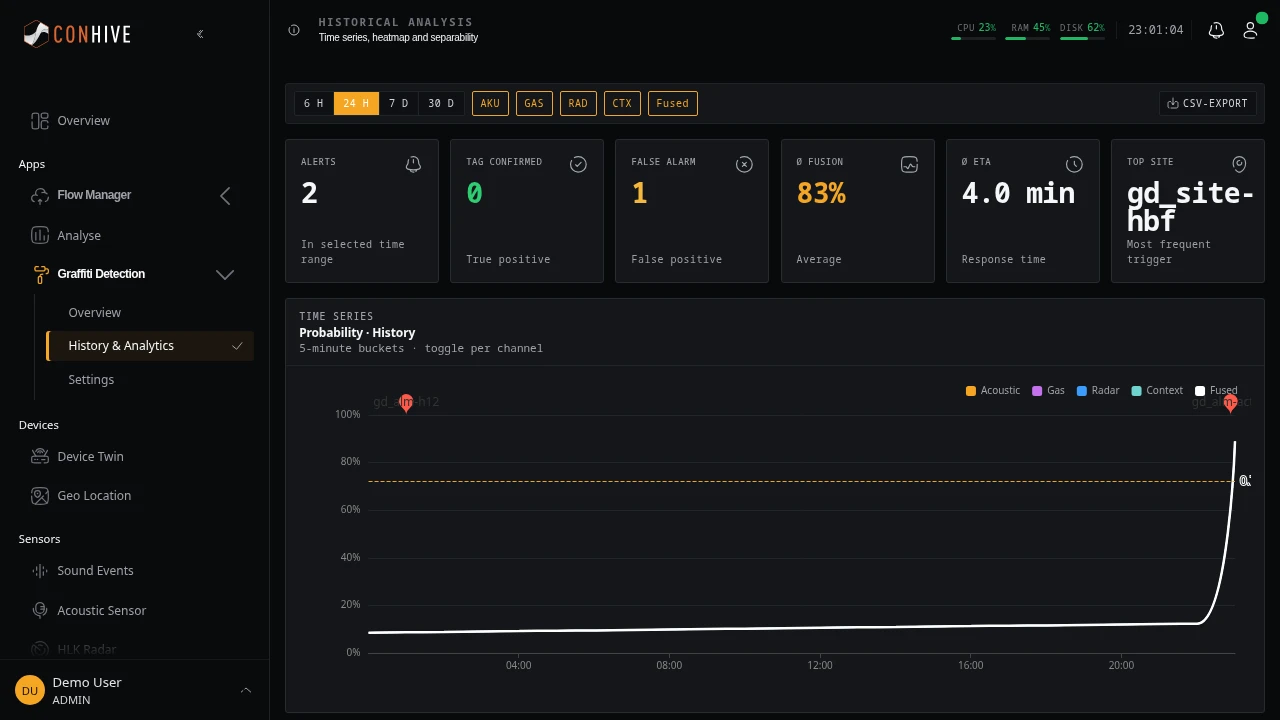Click the info icon beside Historical Analysis
This screenshot has height=720, width=1280.
click(294, 30)
